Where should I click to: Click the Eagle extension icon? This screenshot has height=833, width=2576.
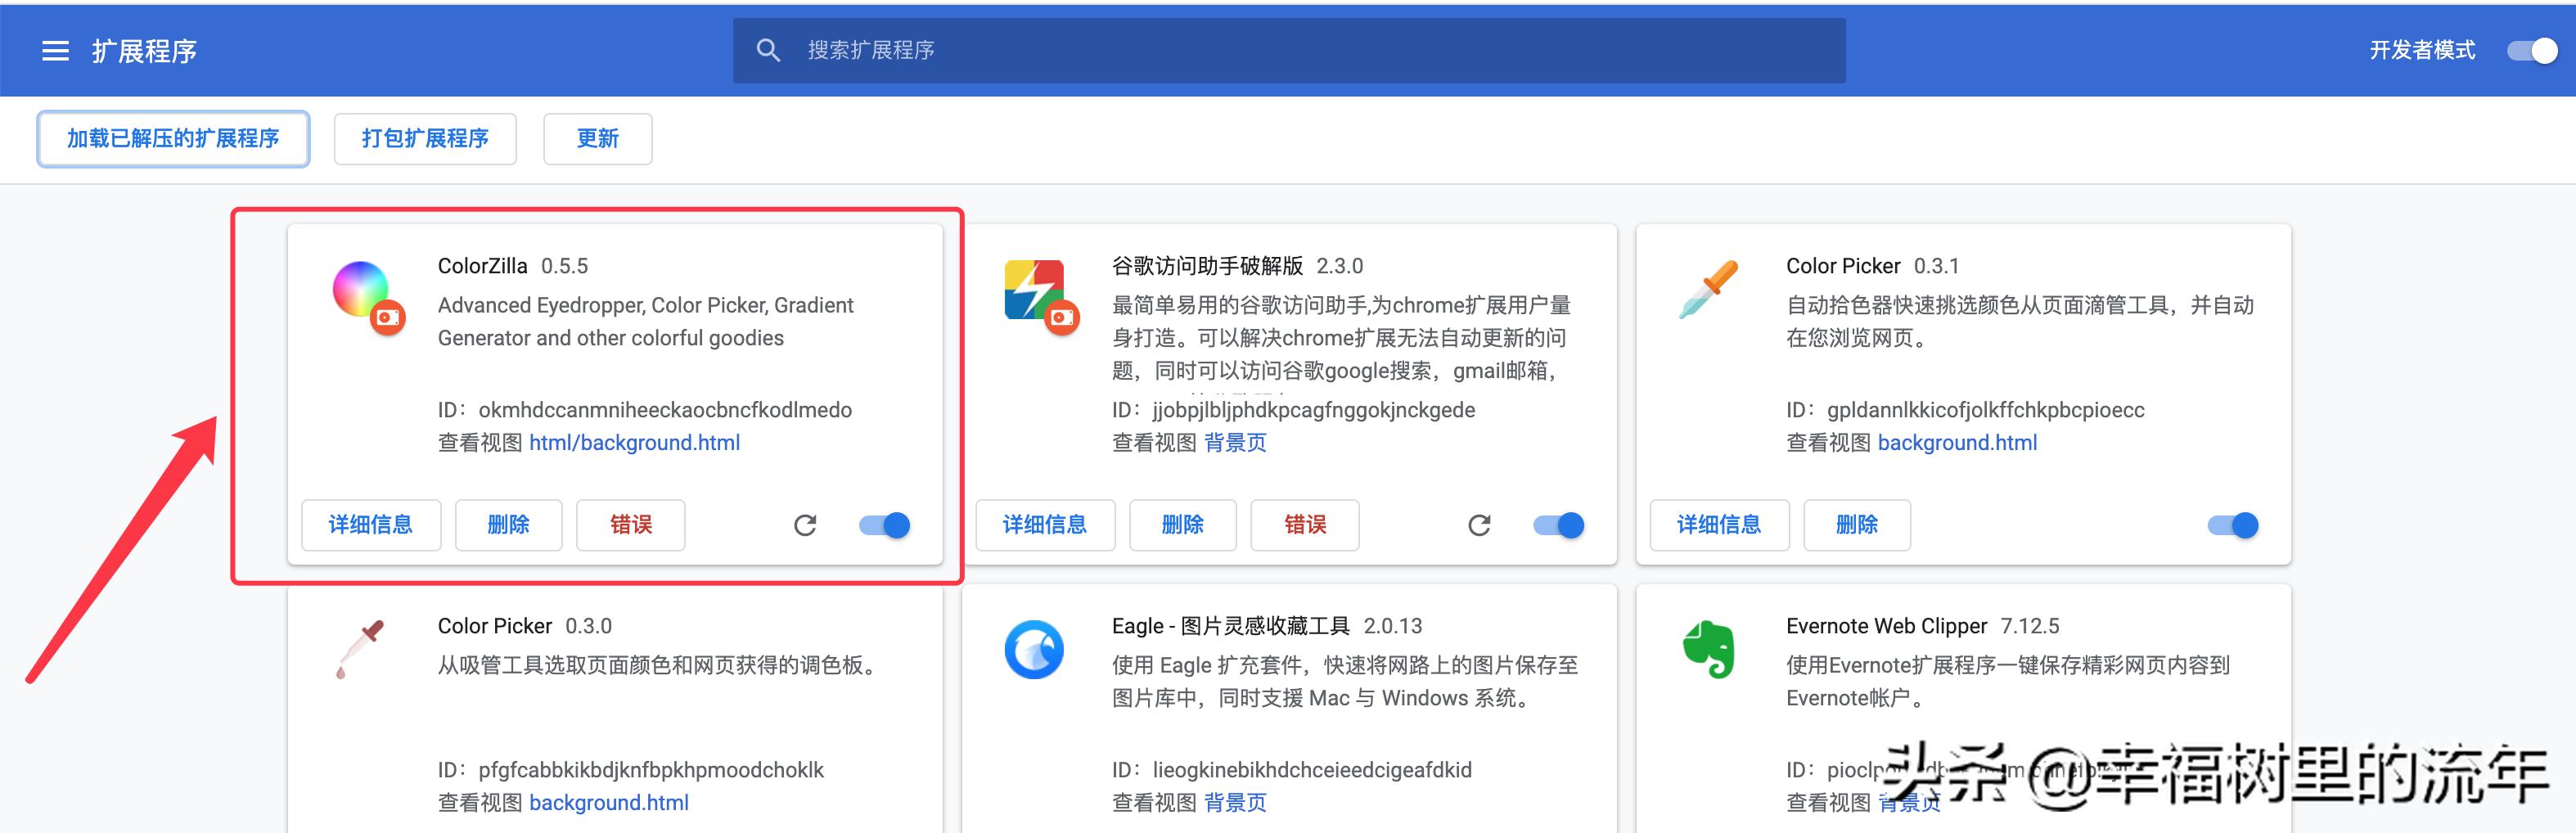point(1036,650)
